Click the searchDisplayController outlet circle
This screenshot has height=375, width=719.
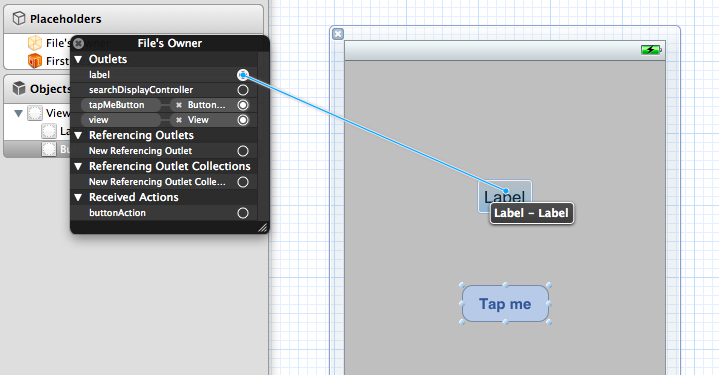243,90
